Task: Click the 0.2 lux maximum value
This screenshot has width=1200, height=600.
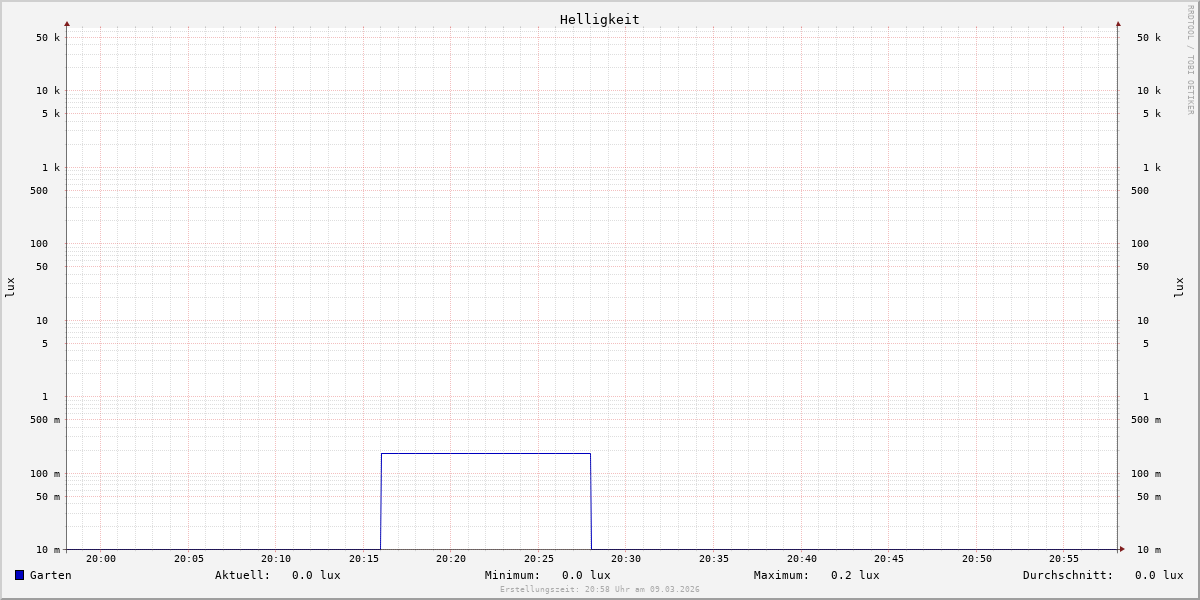Action: 855,575
